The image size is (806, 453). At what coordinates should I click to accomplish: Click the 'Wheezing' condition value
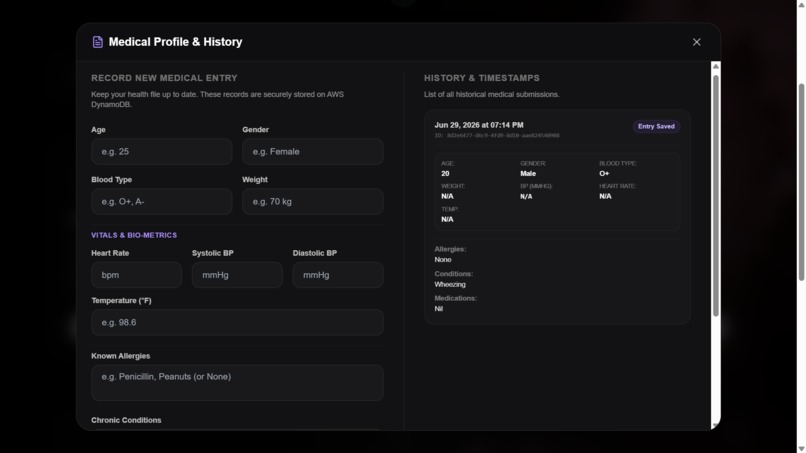pyautogui.click(x=450, y=284)
